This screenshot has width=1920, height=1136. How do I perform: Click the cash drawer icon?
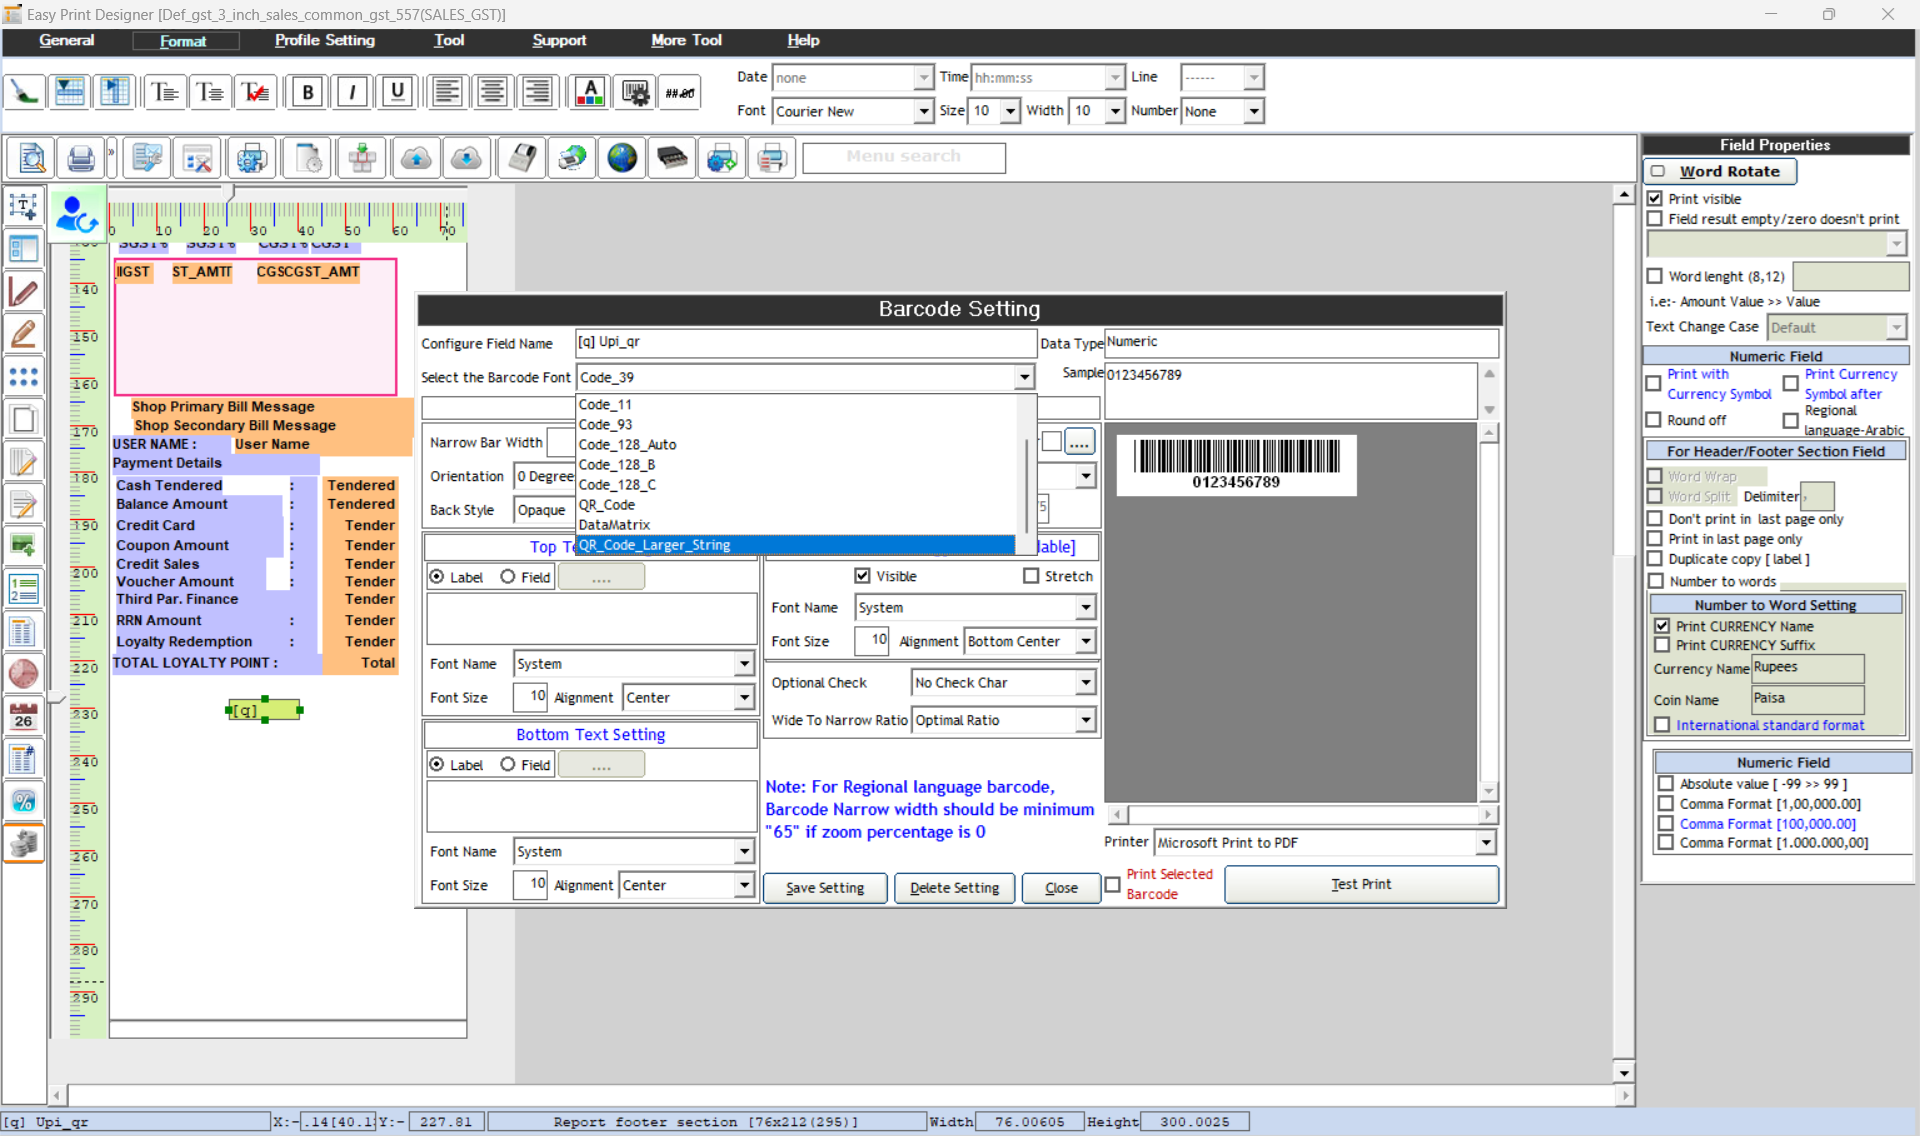point(672,158)
